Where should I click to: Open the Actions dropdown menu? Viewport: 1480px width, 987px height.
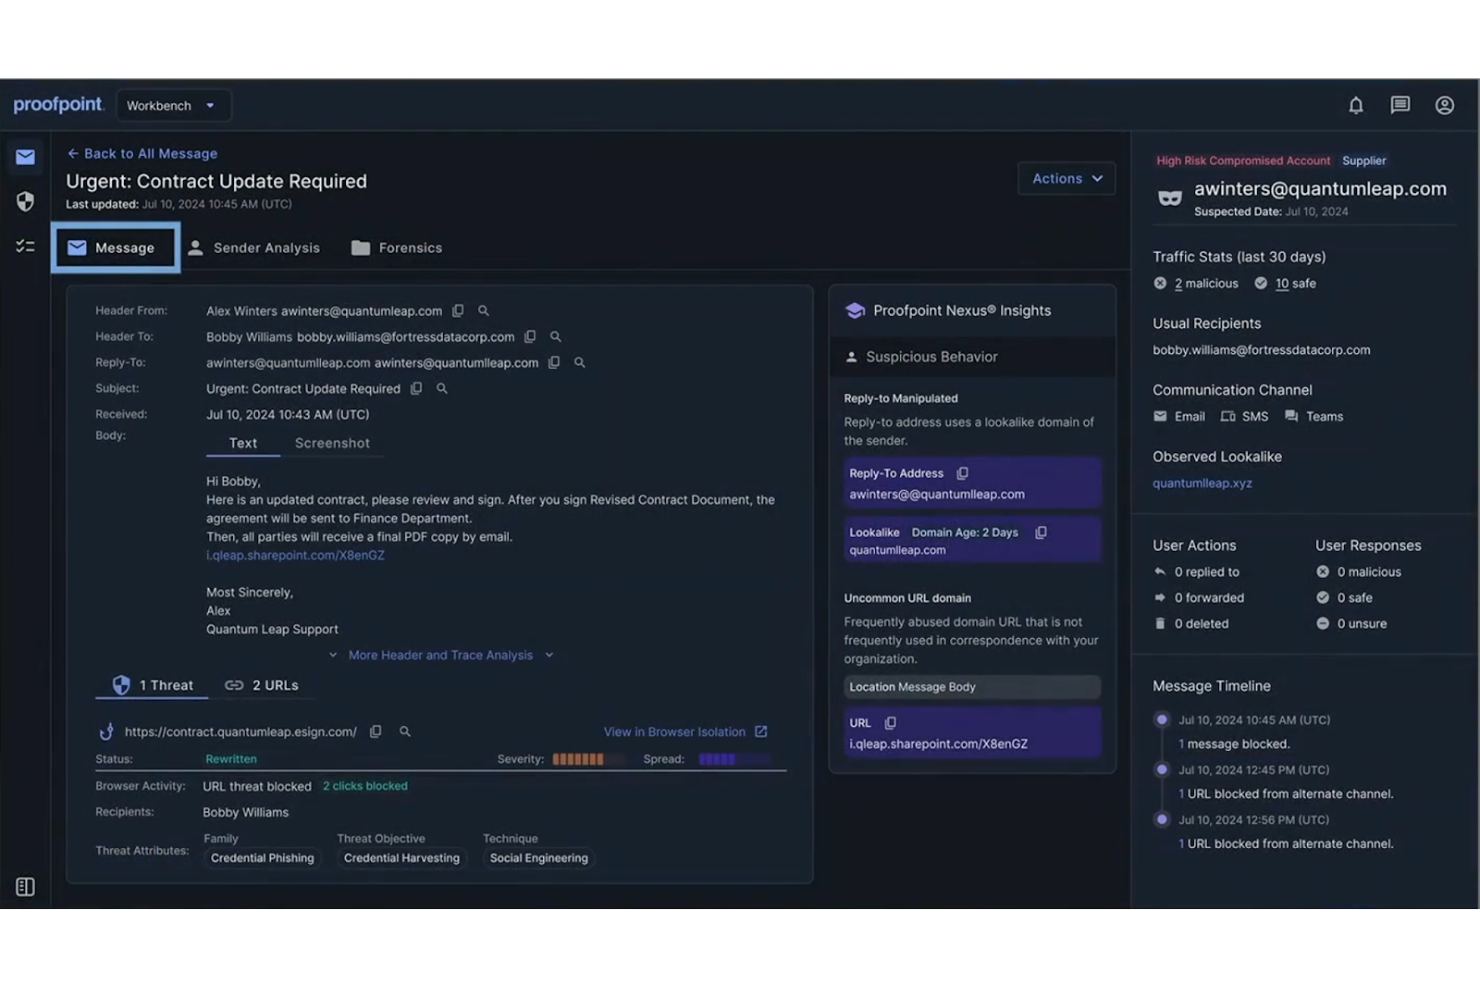1066,178
